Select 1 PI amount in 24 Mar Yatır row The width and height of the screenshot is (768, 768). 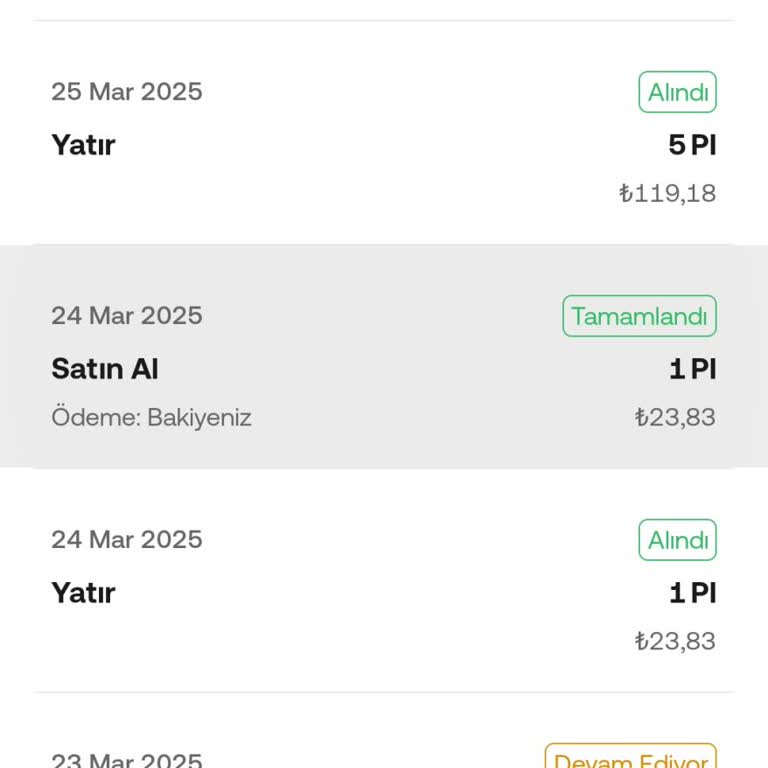692,593
